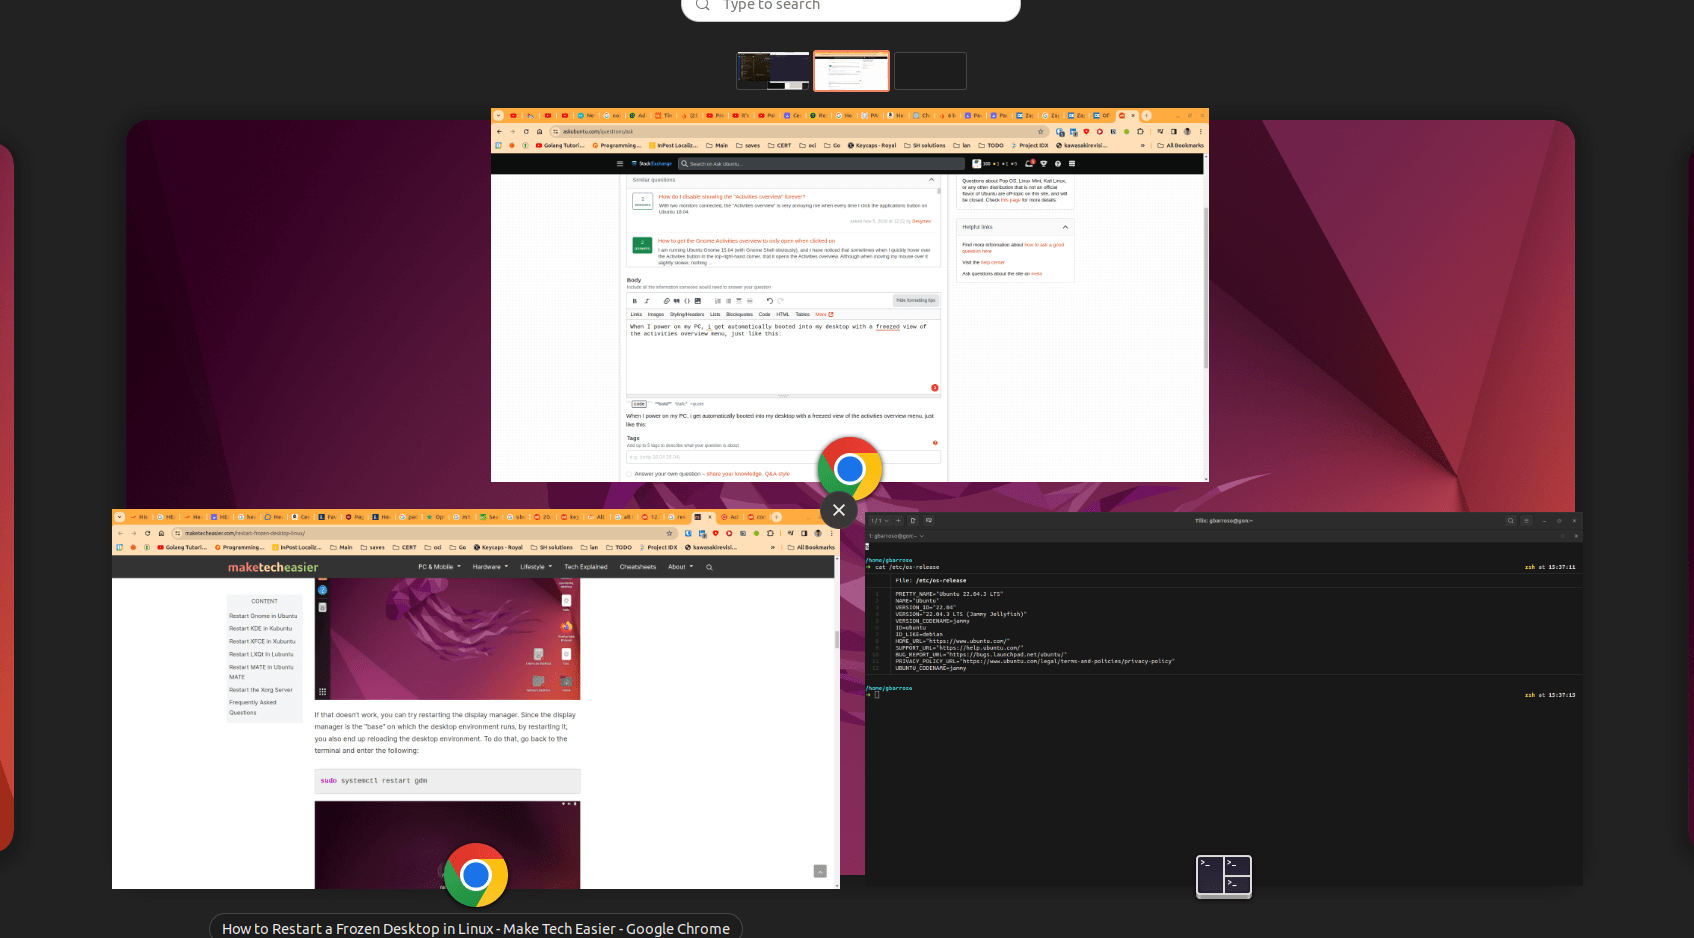Click the undo arrow icon in the editor toolbar

tap(770, 300)
